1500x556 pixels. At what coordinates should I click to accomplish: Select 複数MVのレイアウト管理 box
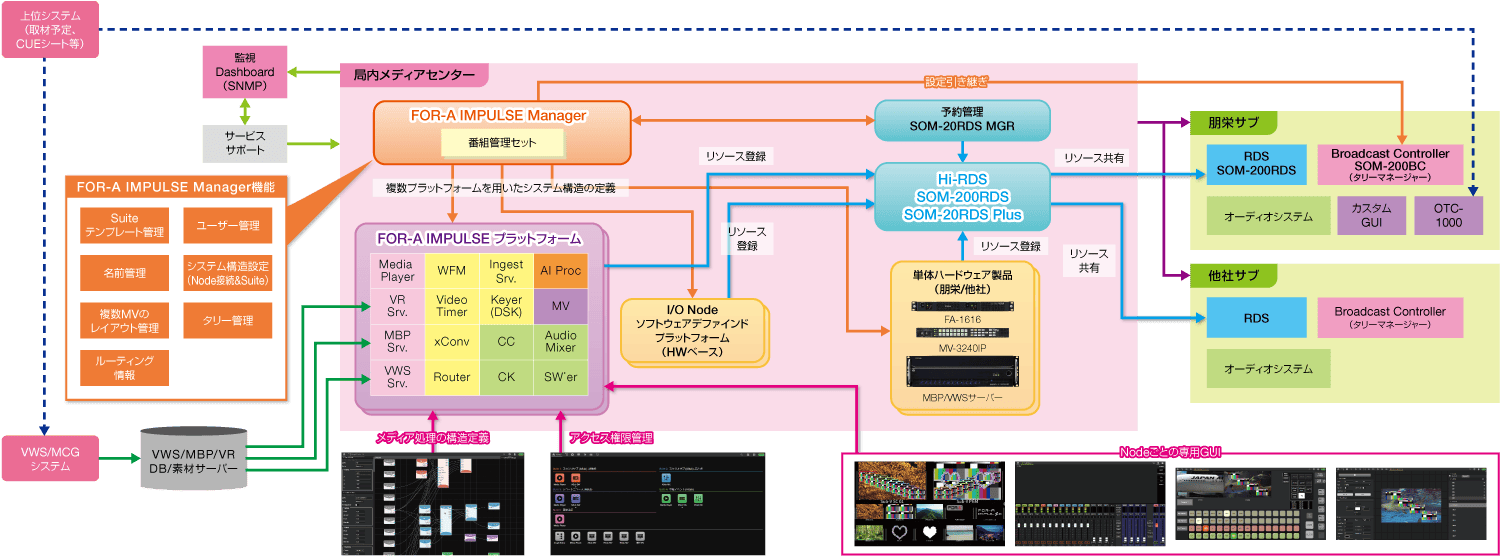(x=125, y=321)
